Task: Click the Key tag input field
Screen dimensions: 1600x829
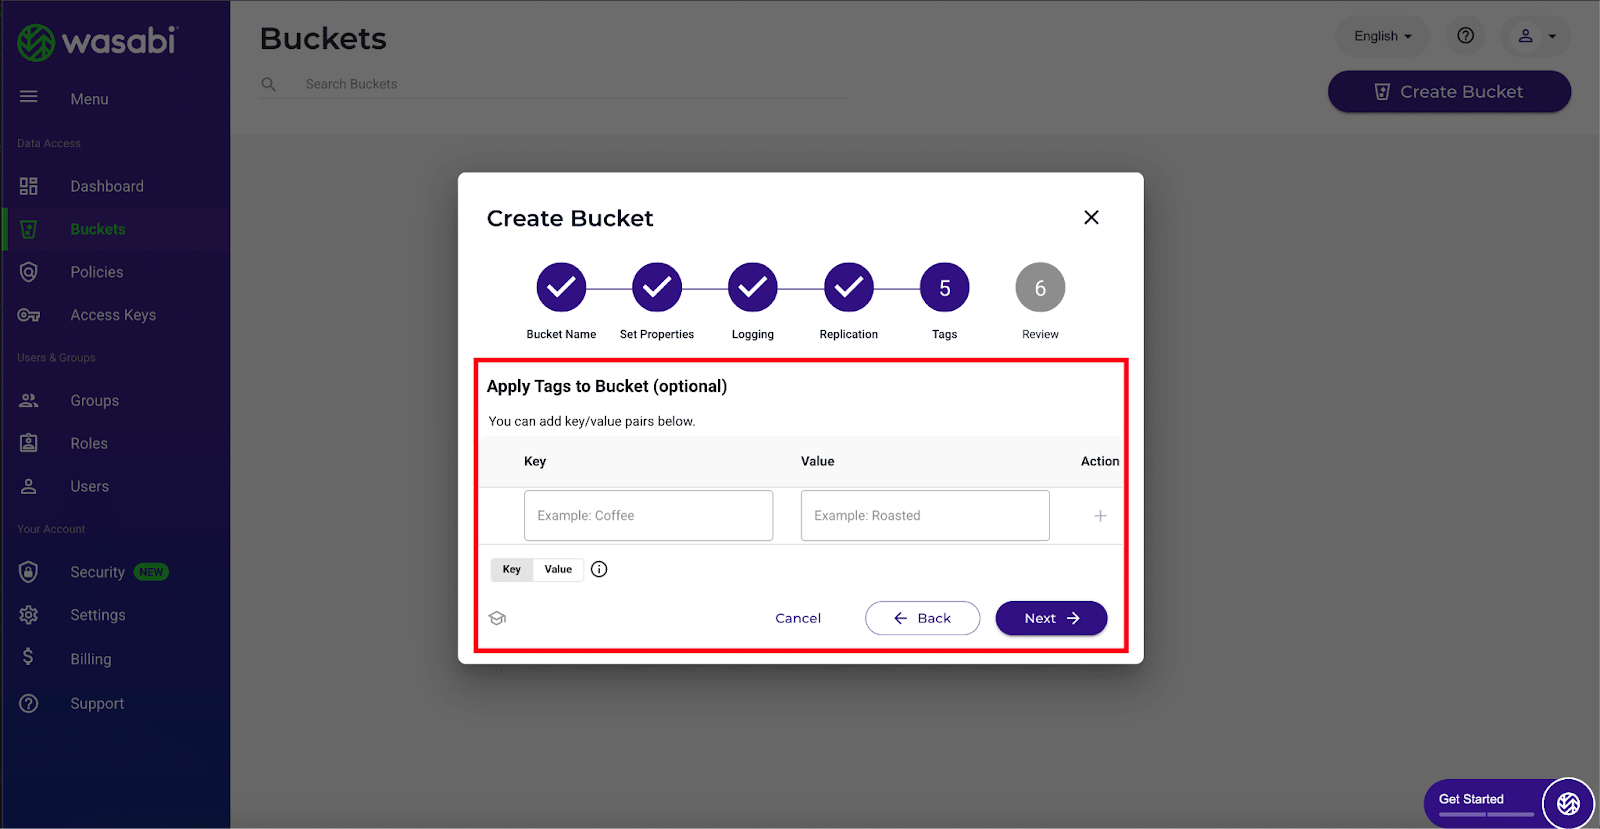Action: [x=648, y=515]
